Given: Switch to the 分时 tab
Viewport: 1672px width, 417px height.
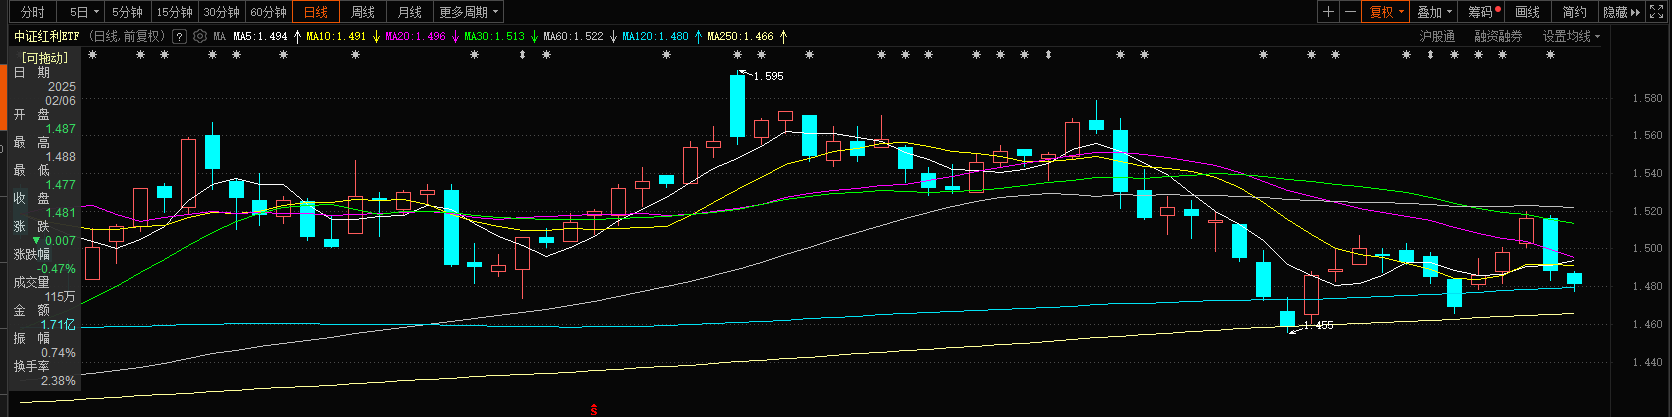Looking at the screenshot, I should (33, 12).
